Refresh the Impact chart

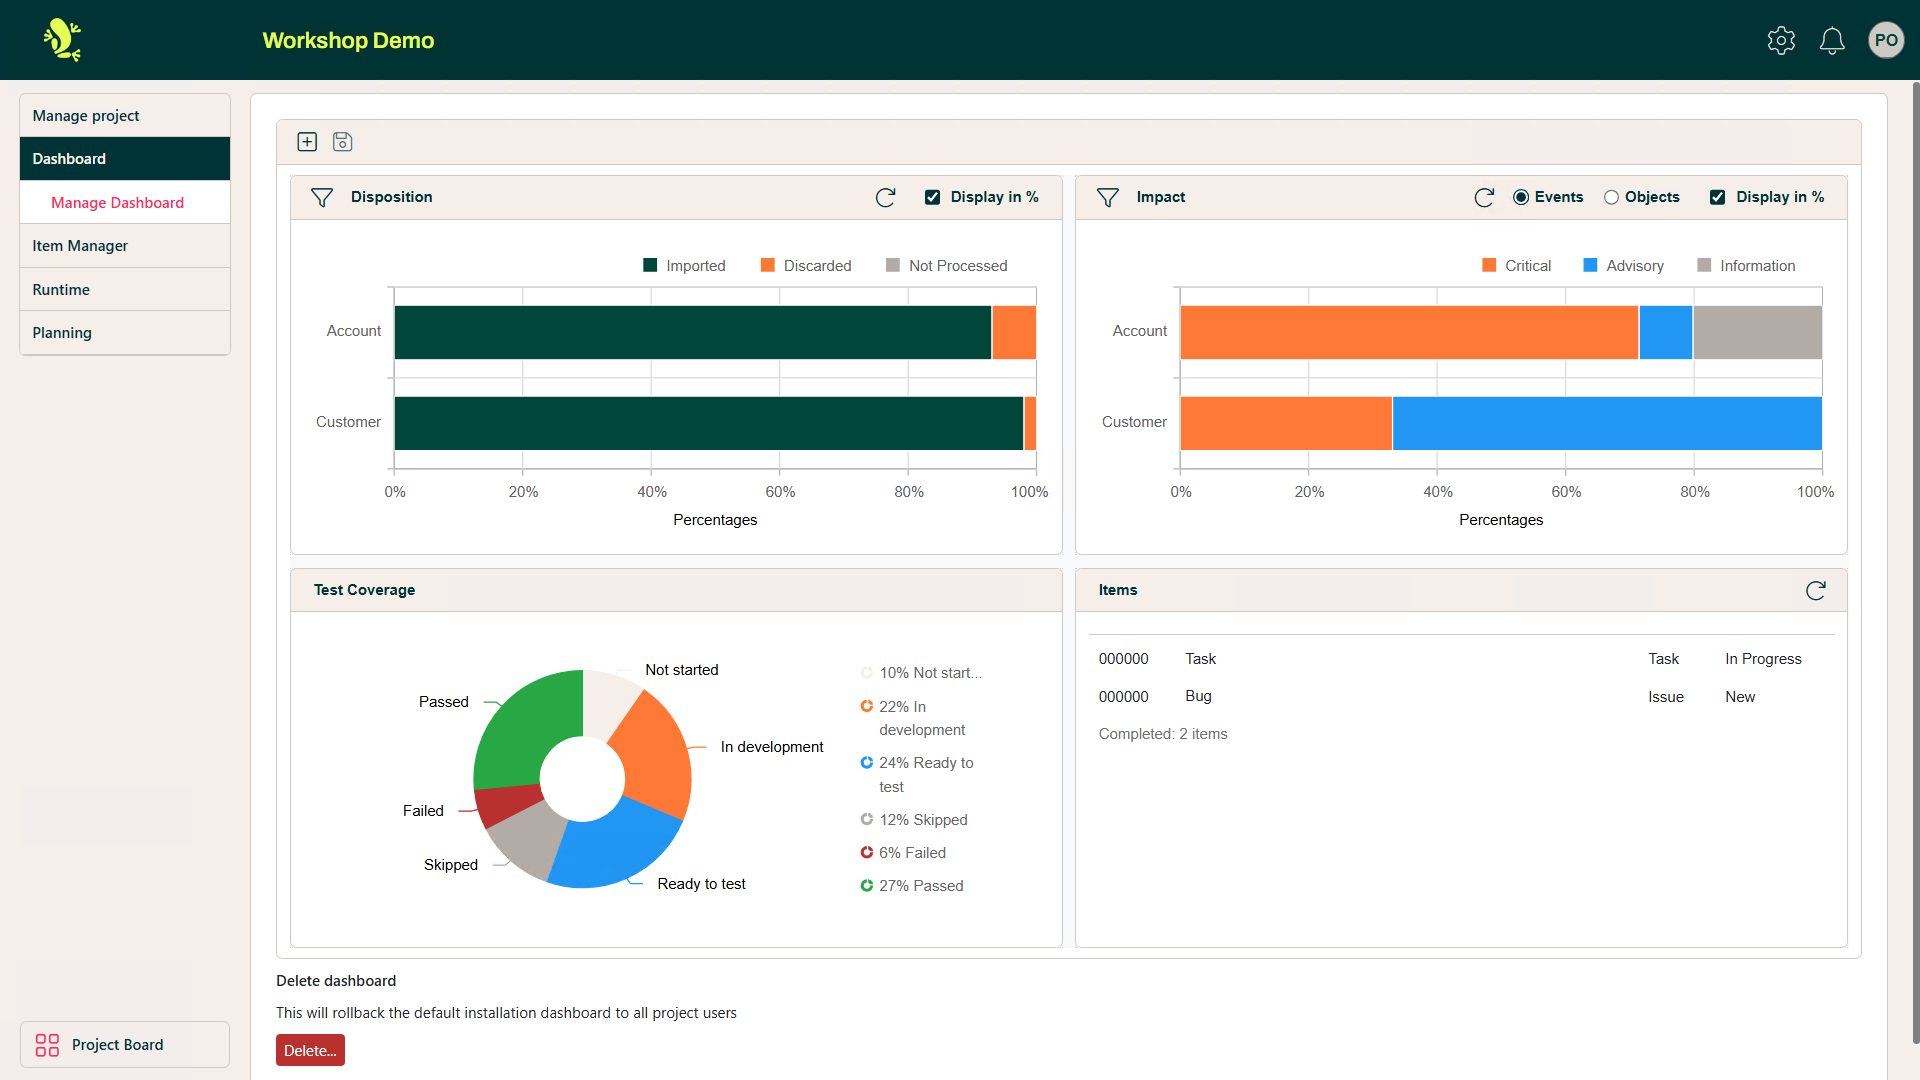point(1484,197)
